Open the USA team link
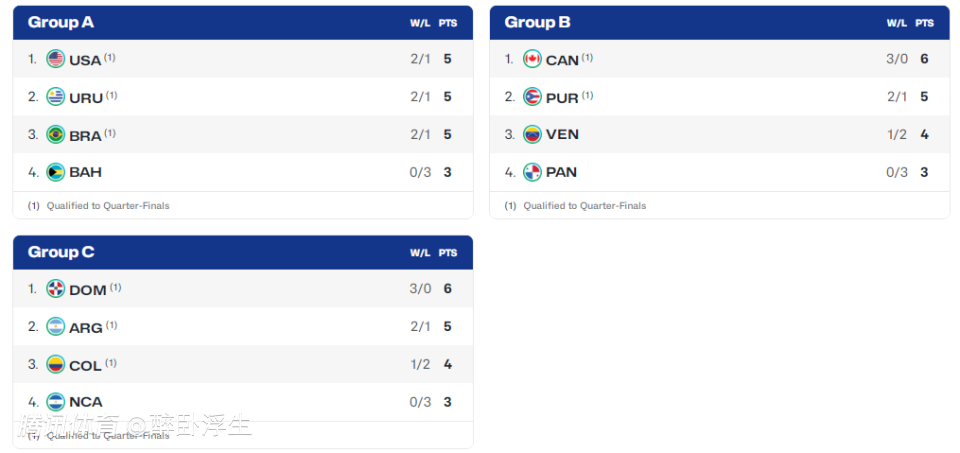Image resolution: width=960 pixels, height=453 pixels. pos(85,60)
